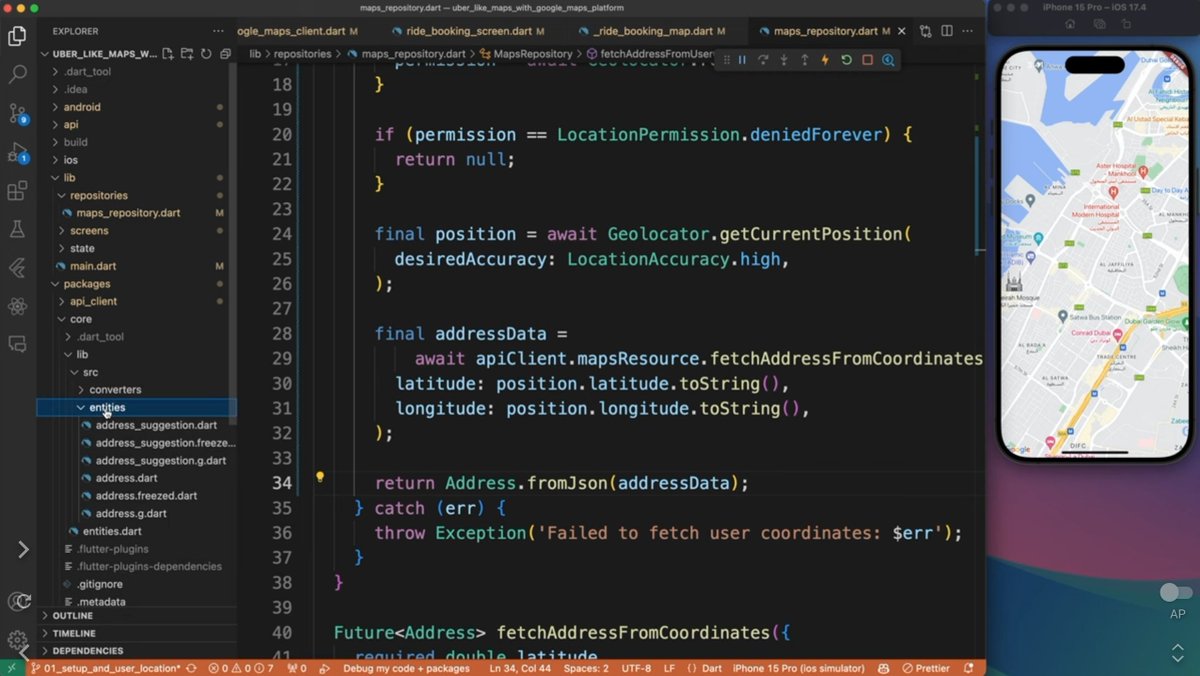Open editor more actions ellipsis
This screenshot has height=676, width=1200.
tap(967, 31)
